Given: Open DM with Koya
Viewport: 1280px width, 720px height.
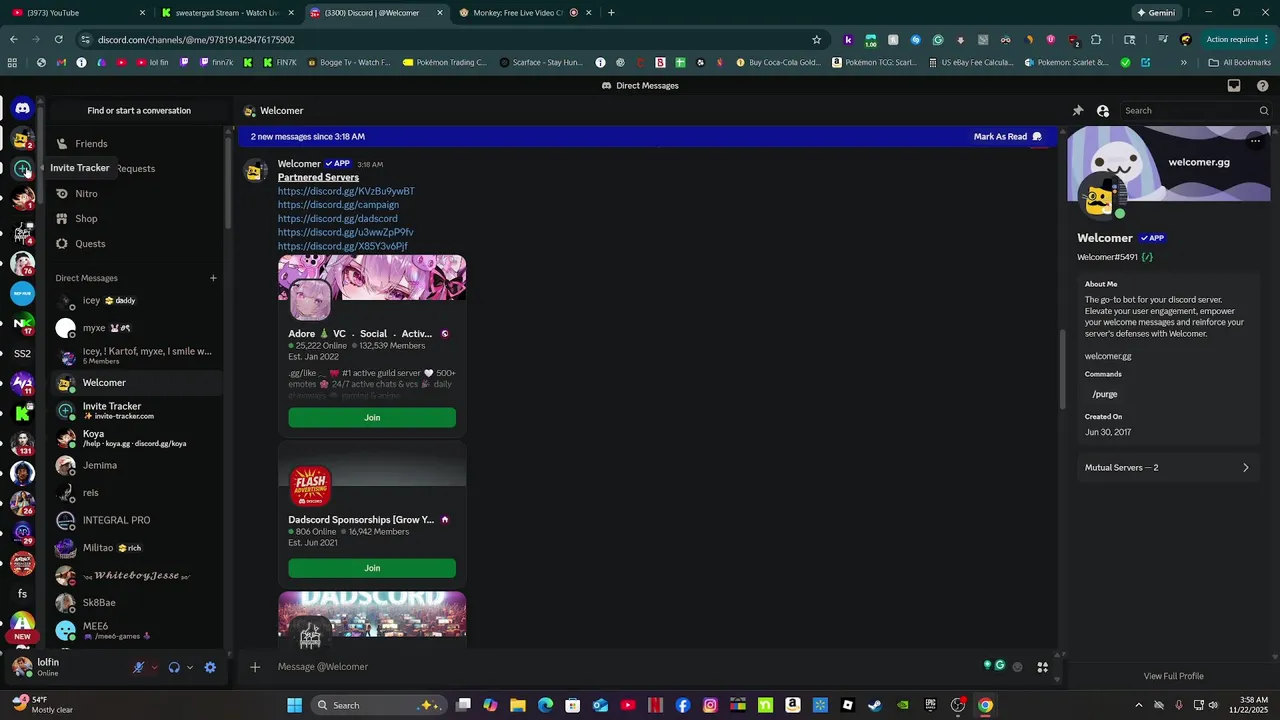Looking at the screenshot, I should coord(138,438).
